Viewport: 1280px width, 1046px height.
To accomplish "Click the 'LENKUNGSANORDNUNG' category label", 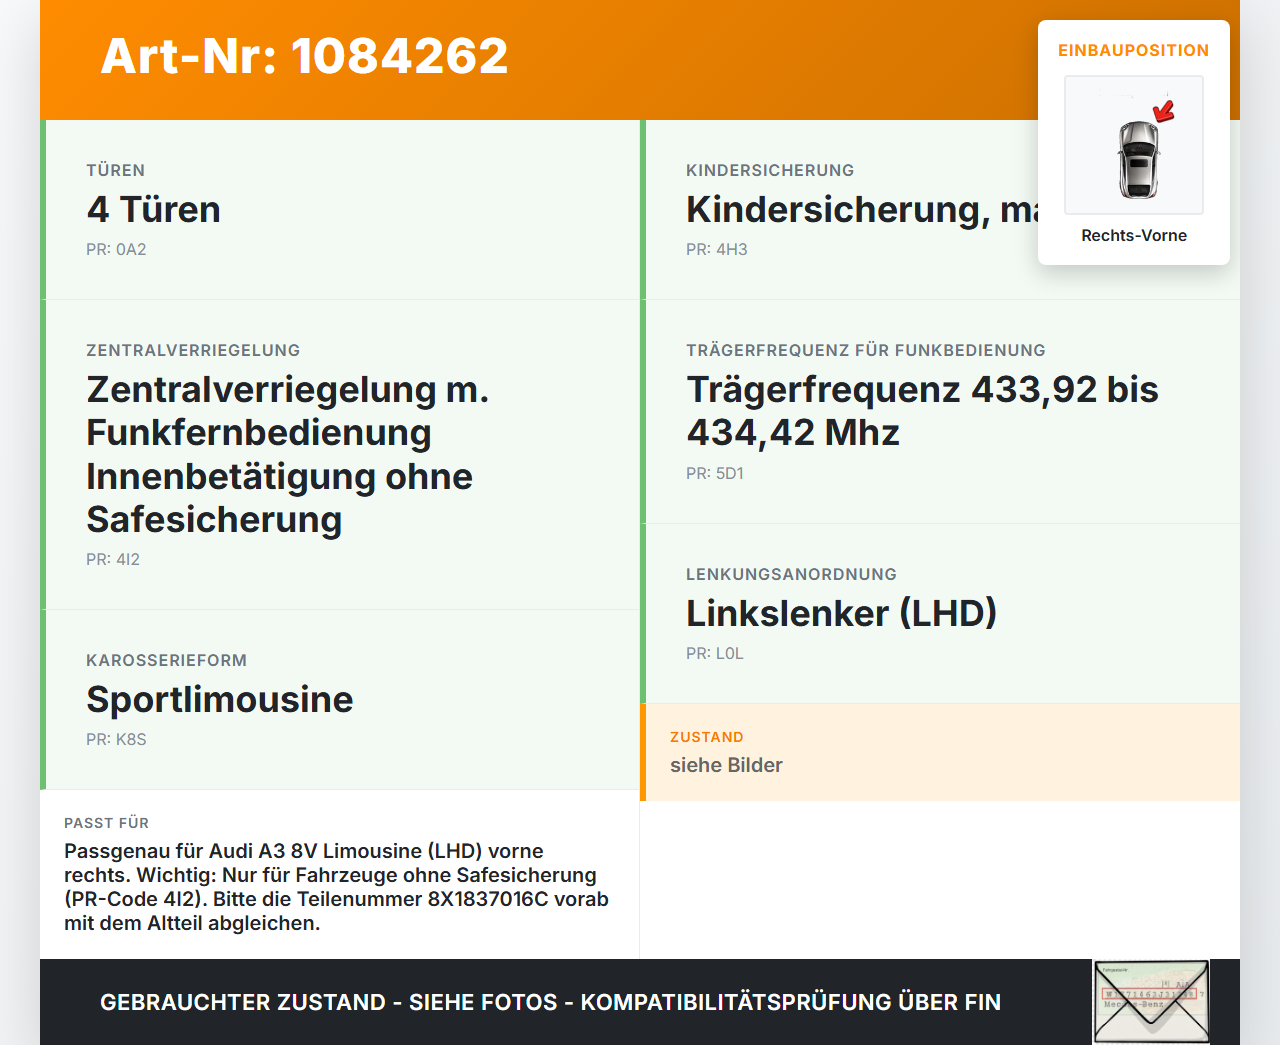I will tap(791, 574).
